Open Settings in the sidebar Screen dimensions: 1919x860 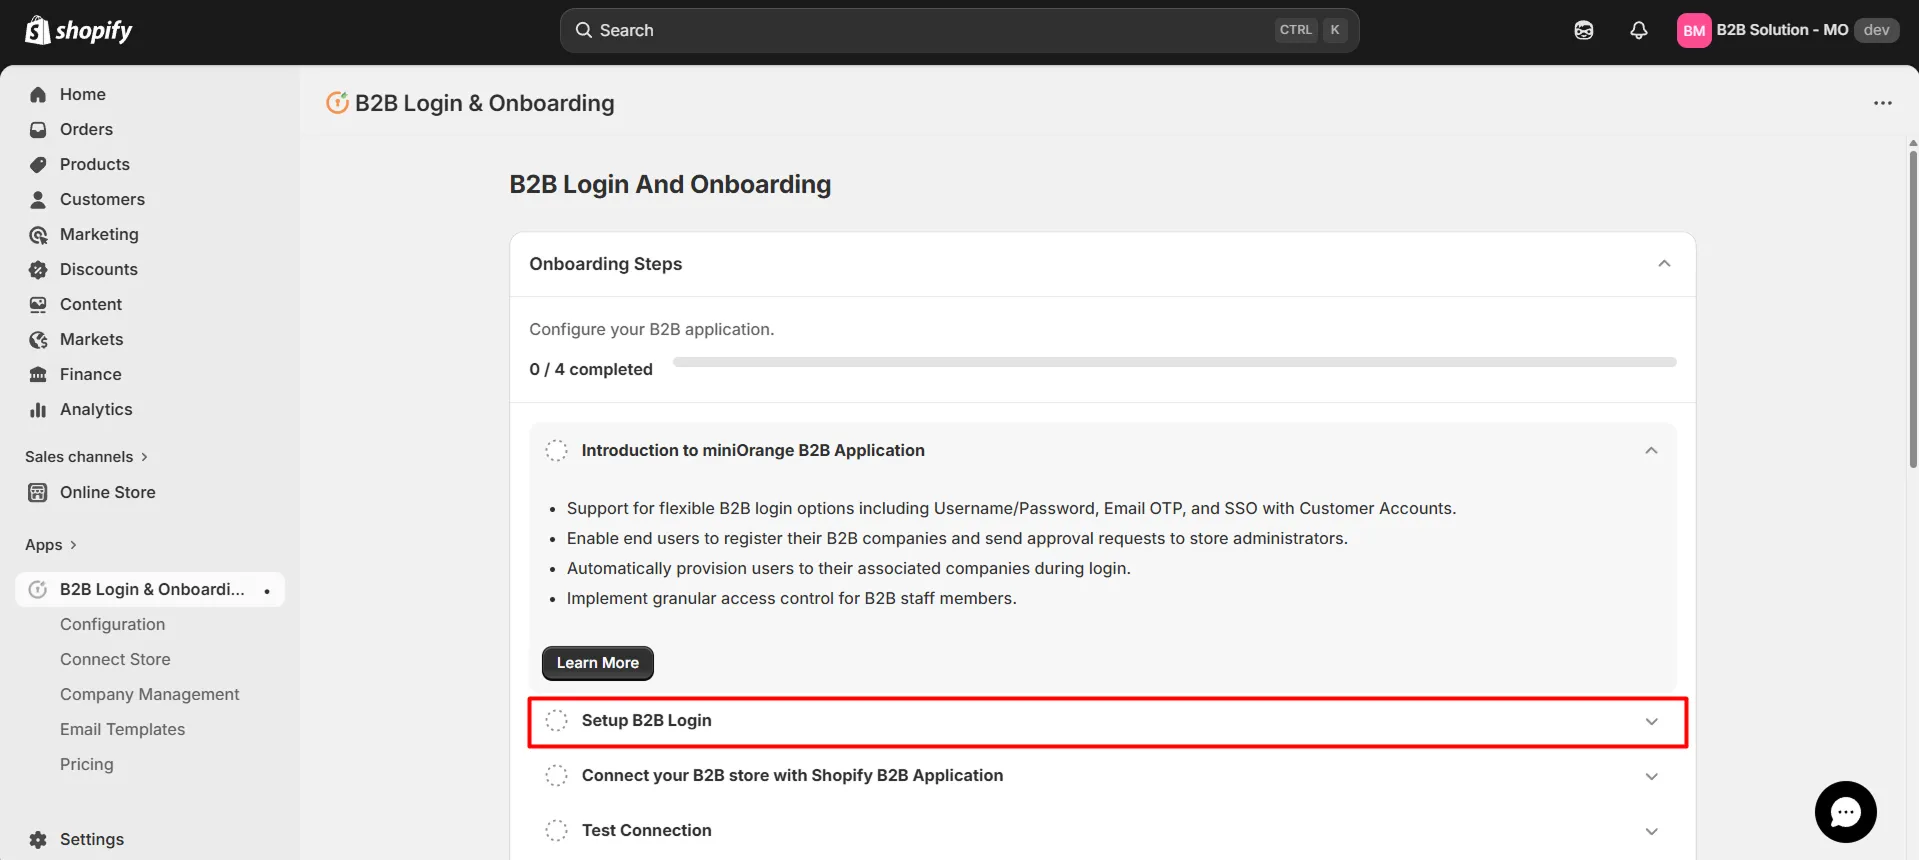92,839
